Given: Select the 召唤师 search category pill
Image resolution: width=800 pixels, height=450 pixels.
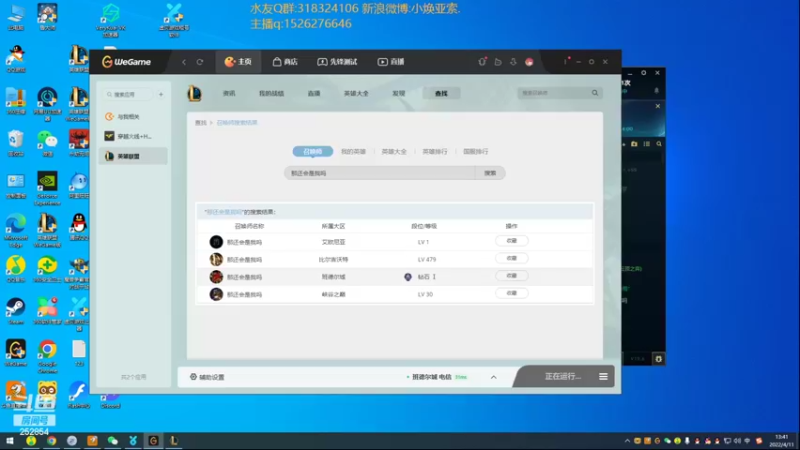Looking at the screenshot, I should (313, 152).
